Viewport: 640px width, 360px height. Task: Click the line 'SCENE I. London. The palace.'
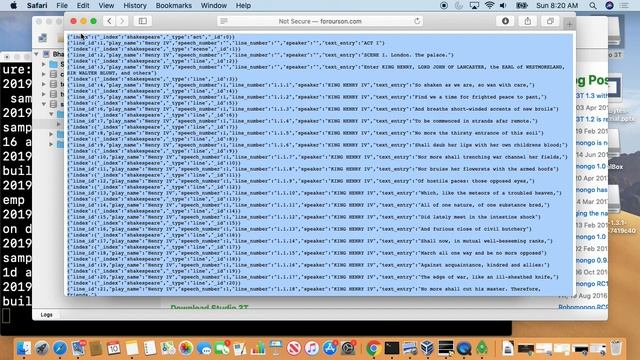point(260,55)
